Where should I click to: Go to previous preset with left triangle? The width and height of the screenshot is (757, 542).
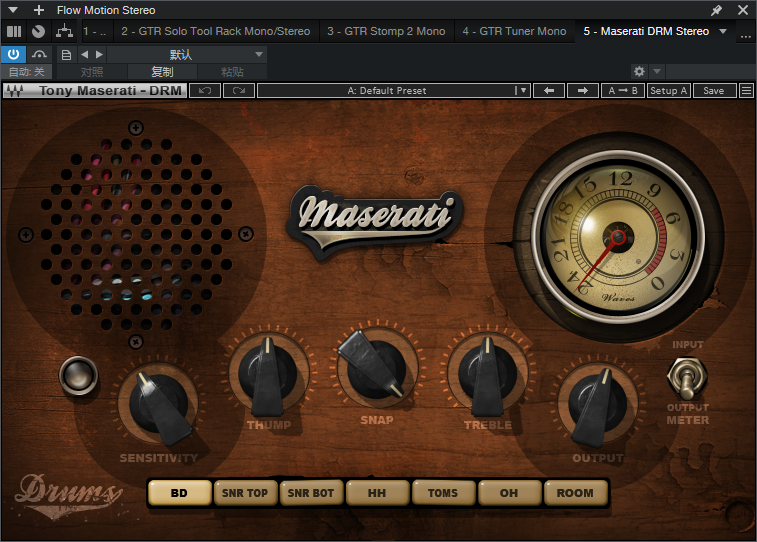84,55
